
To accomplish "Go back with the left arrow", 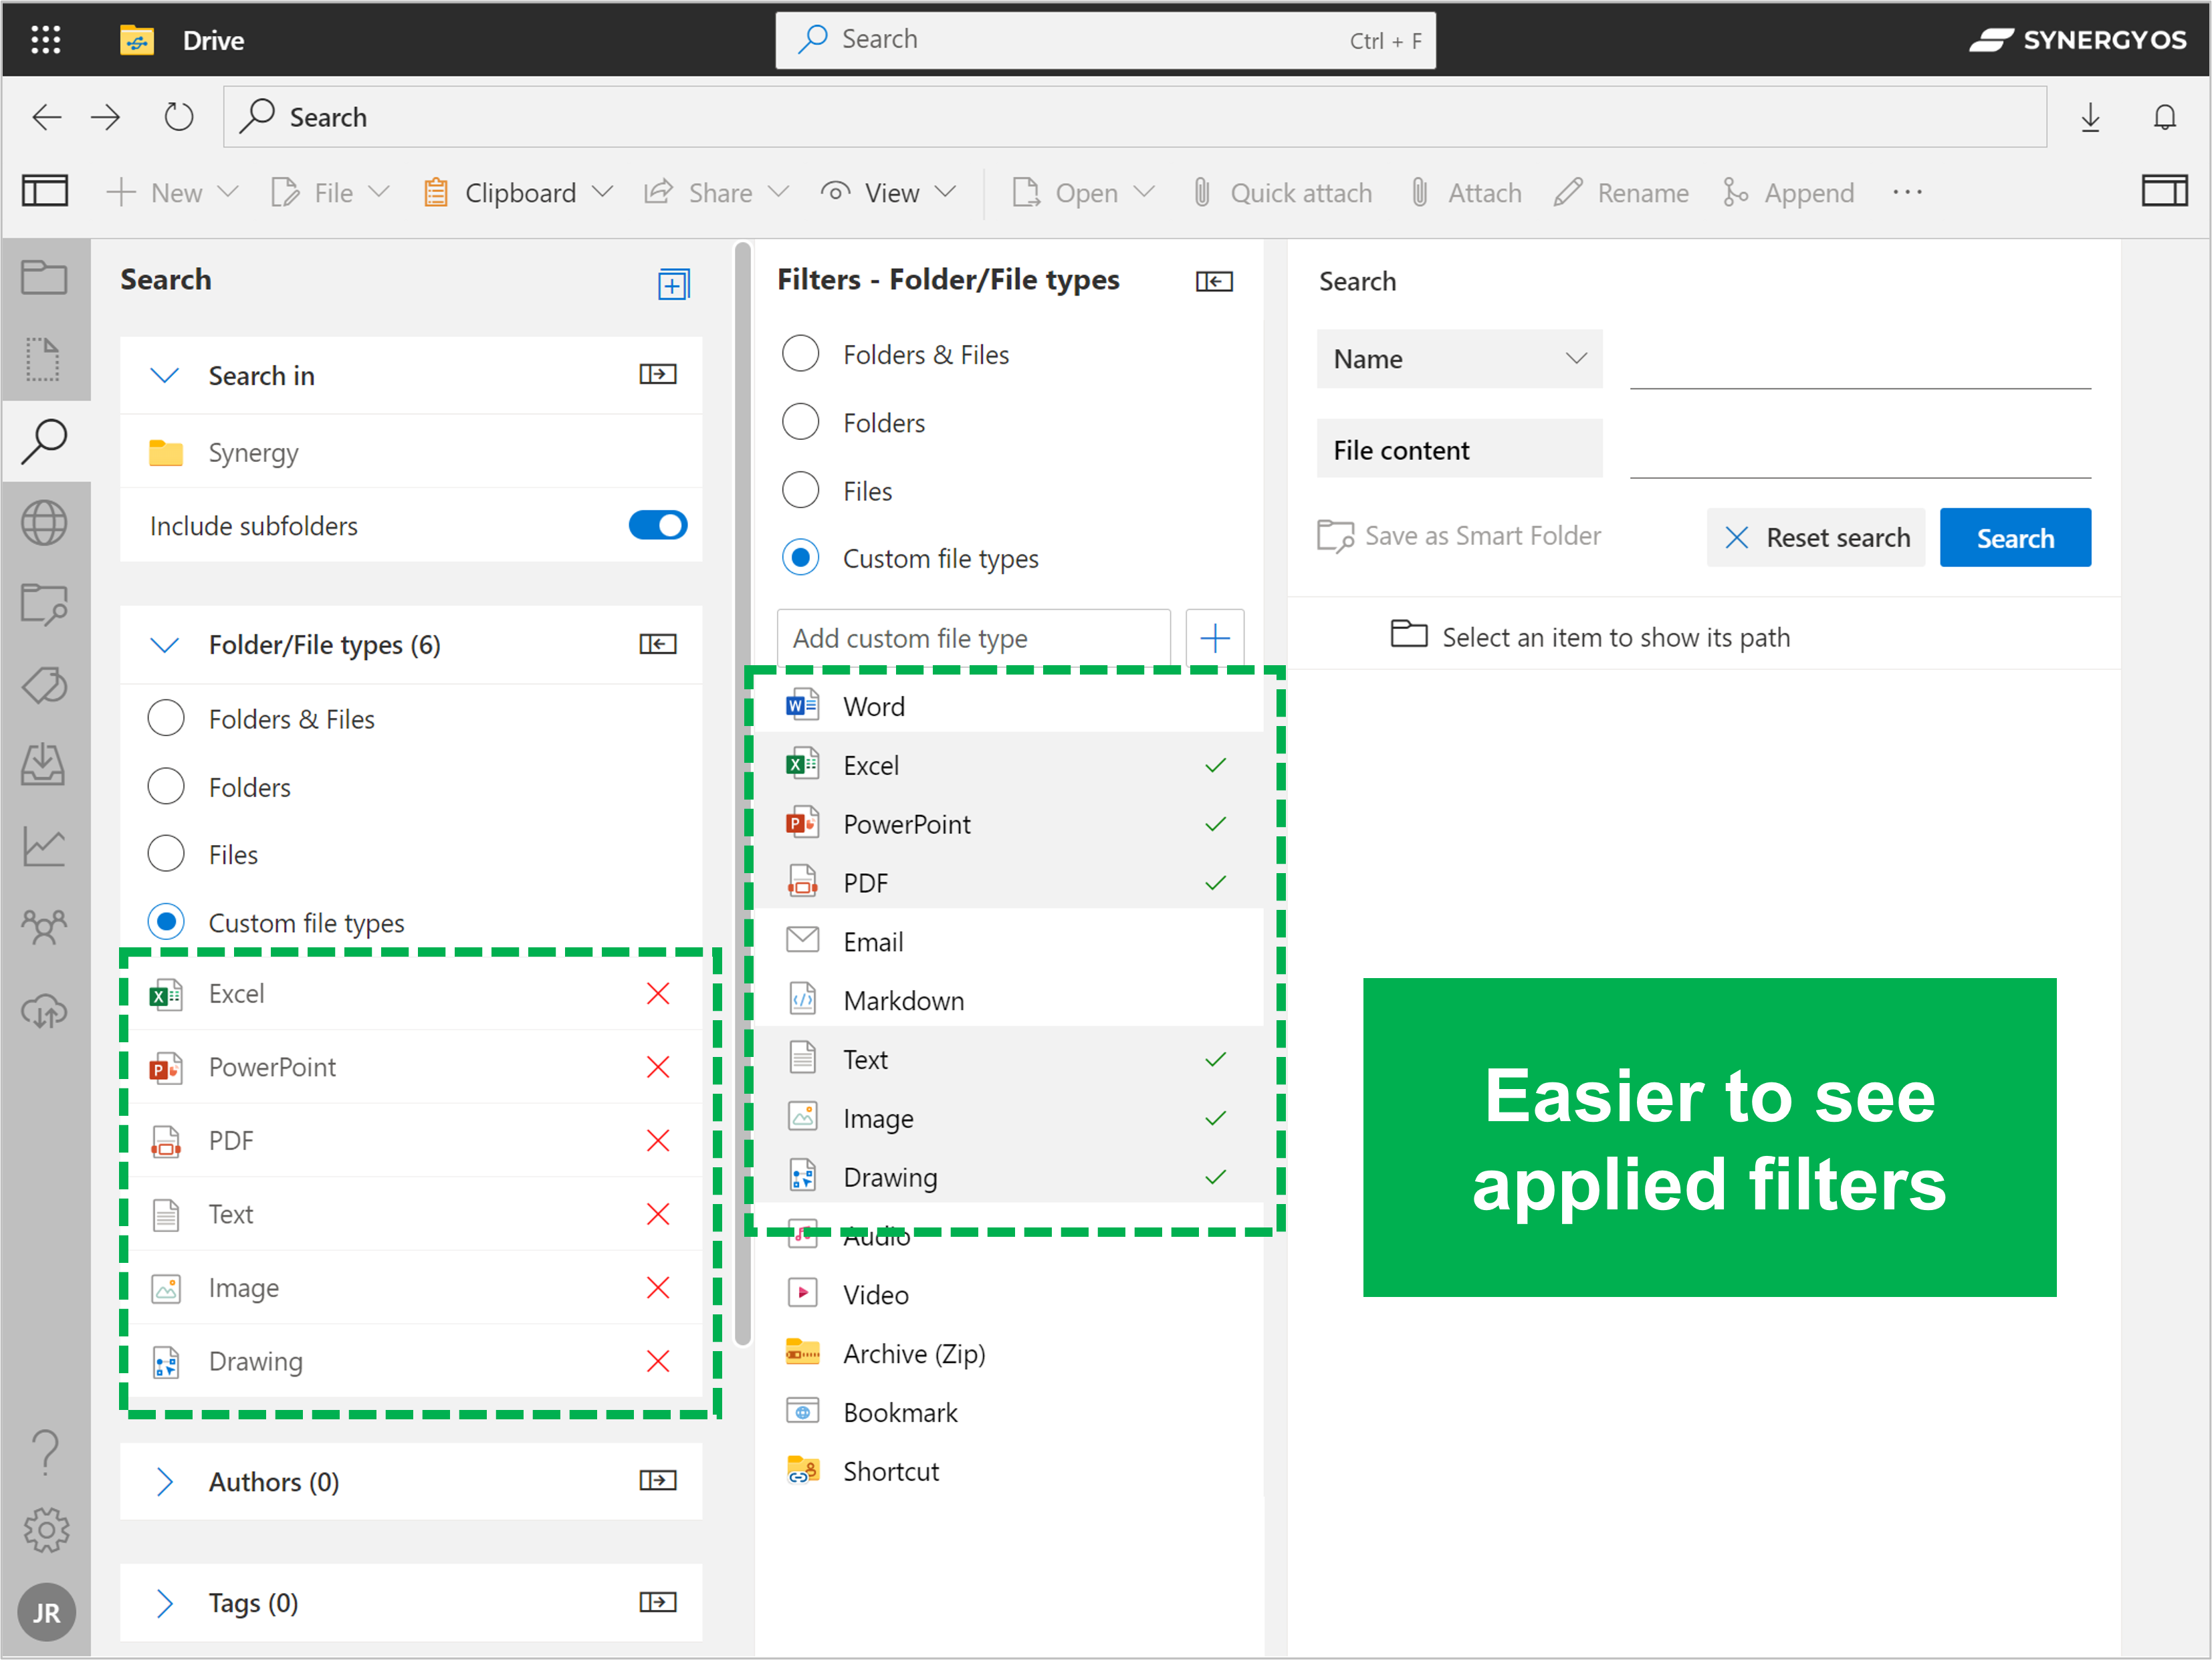I will point(47,117).
